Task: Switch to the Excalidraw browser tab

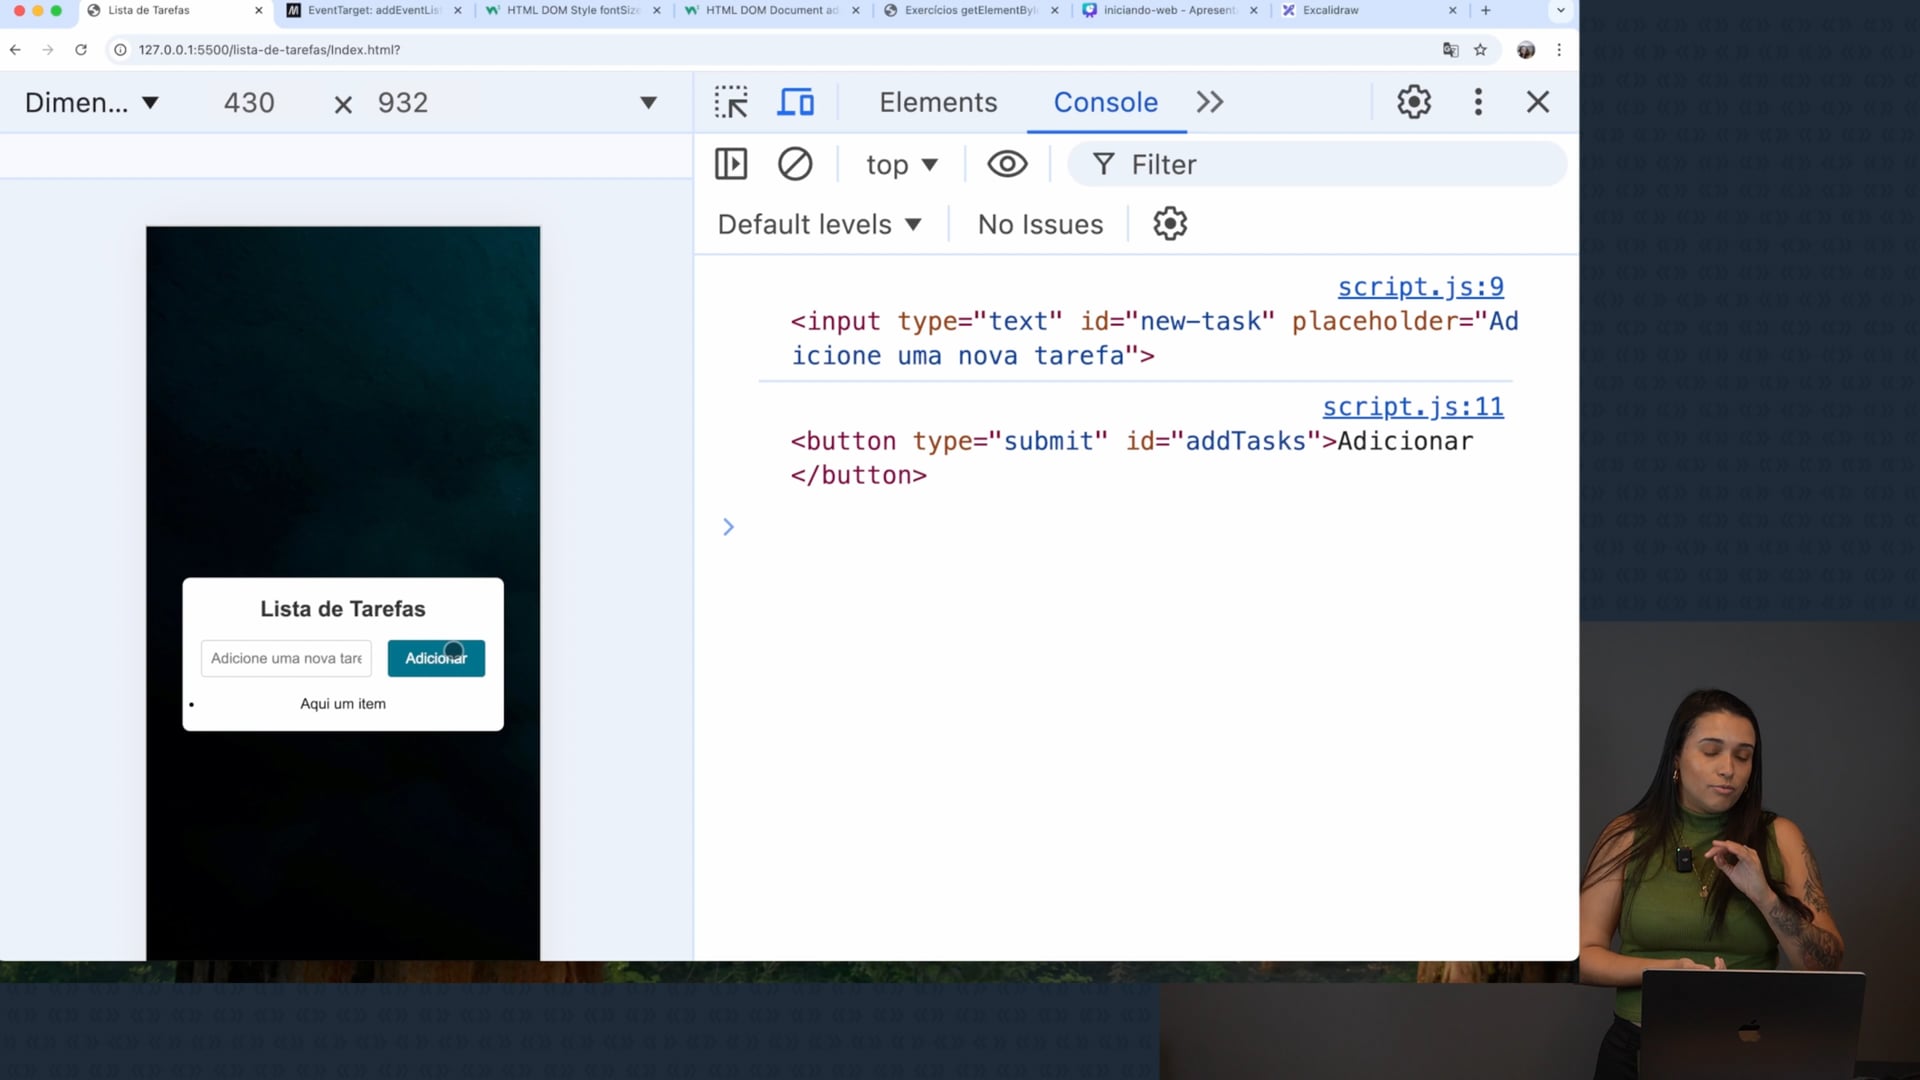Action: (x=1330, y=11)
